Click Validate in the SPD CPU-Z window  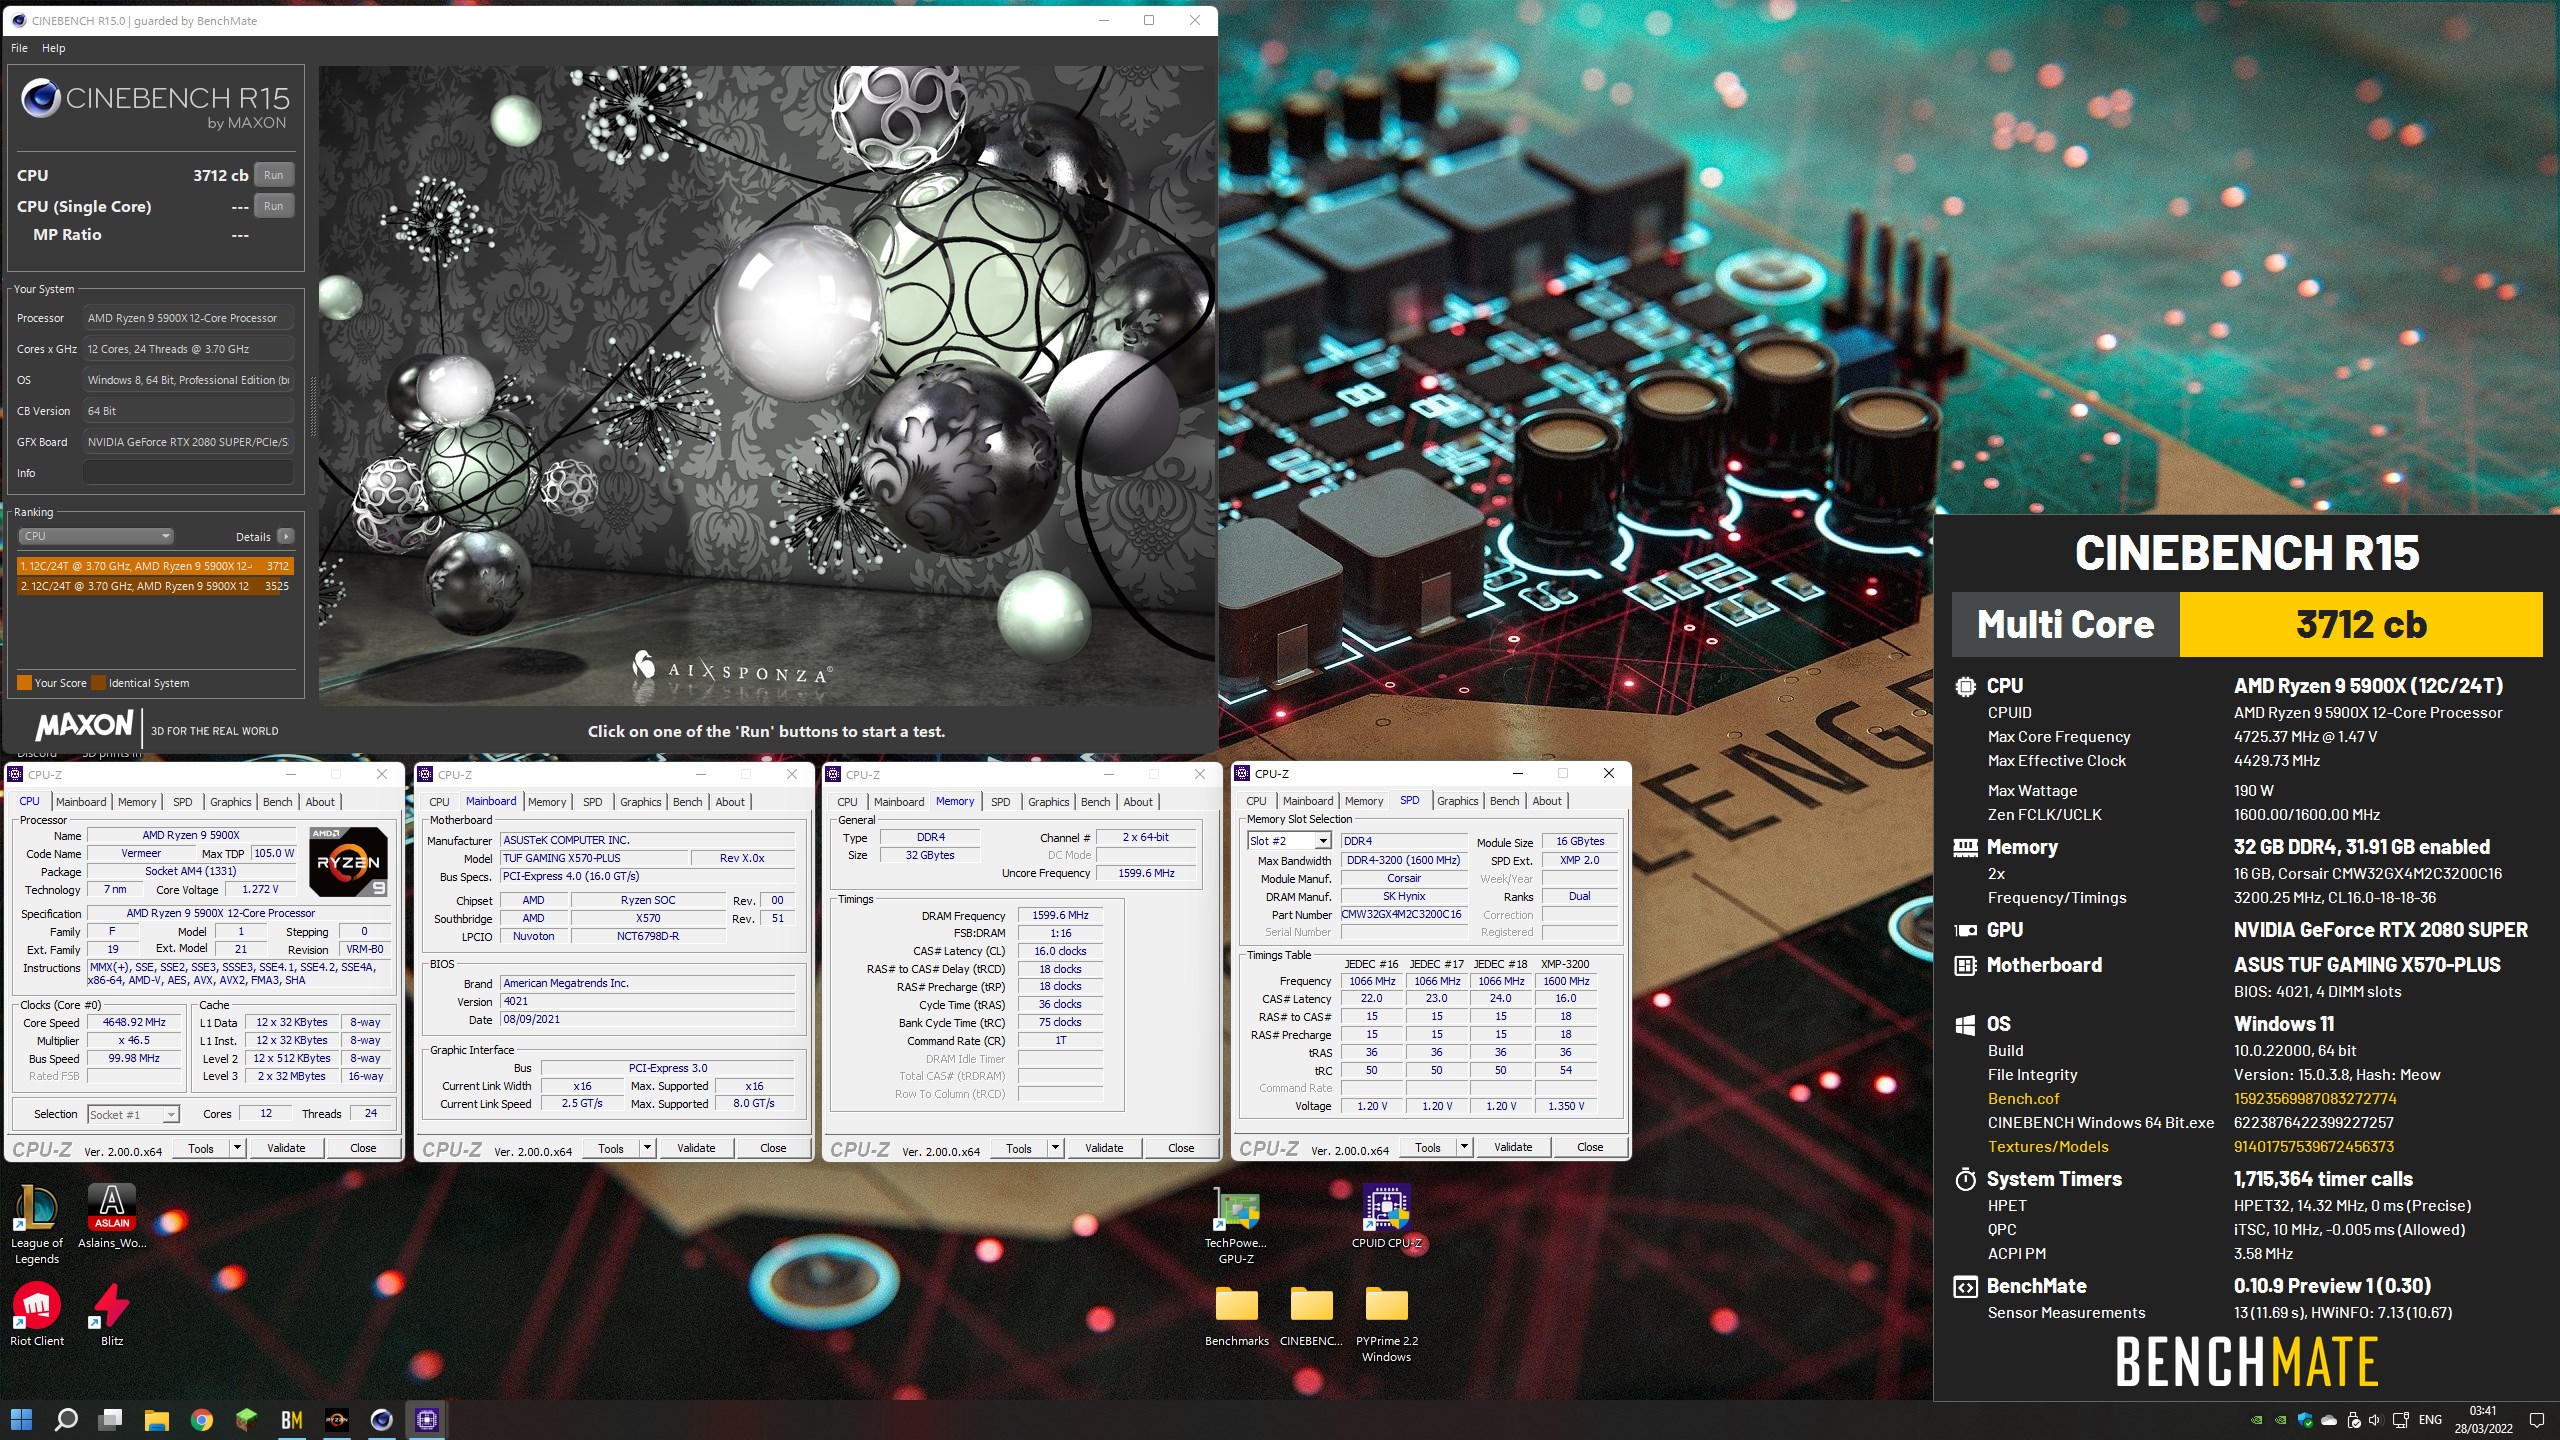(x=1513, y=1147)
